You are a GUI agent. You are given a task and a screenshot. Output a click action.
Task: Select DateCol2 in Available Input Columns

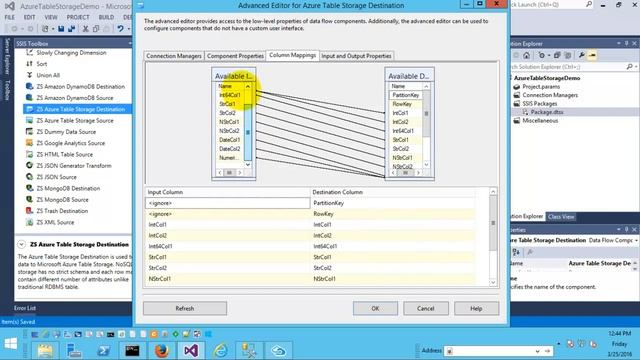point(230,149)
